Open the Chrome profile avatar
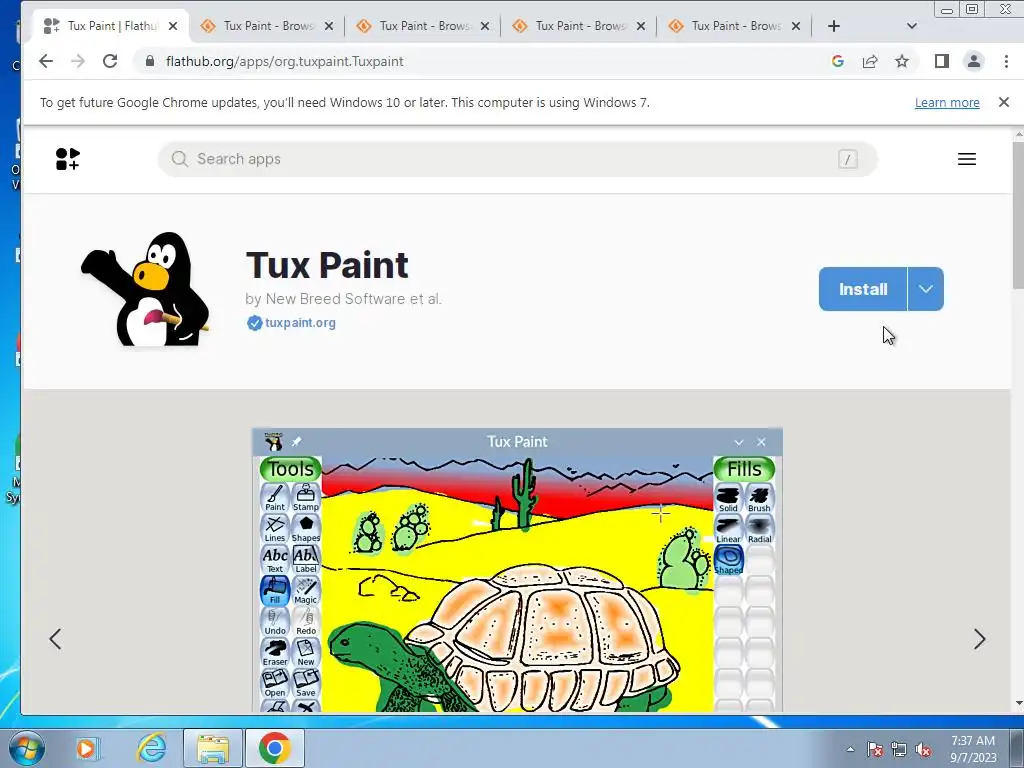Image resolution: width=1024 pixels, height=768 pixels. coord(974,61)
